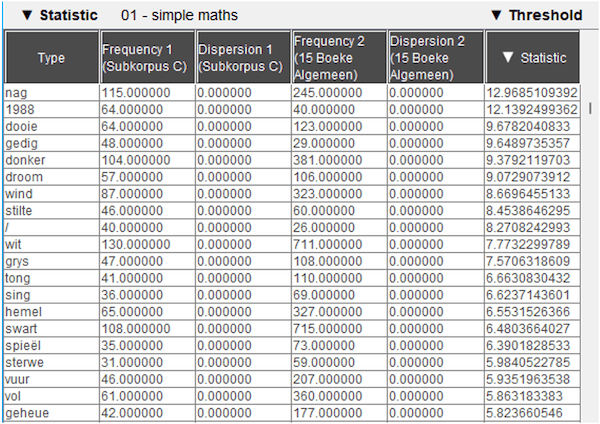Click Dispersion 2 (15 Boeke Algemeen) header
Image resolution: width=600 pixels, height=424 pixels.
pos(434,58)
